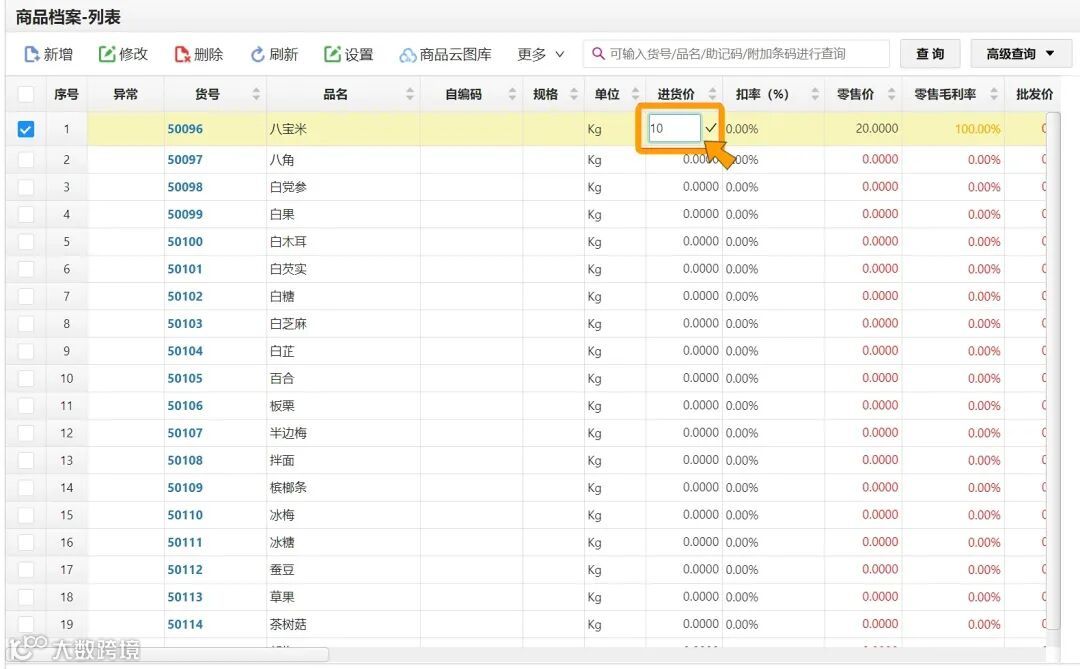
Task: Select the 白糖 product name cell
Action: coord(343,296)
